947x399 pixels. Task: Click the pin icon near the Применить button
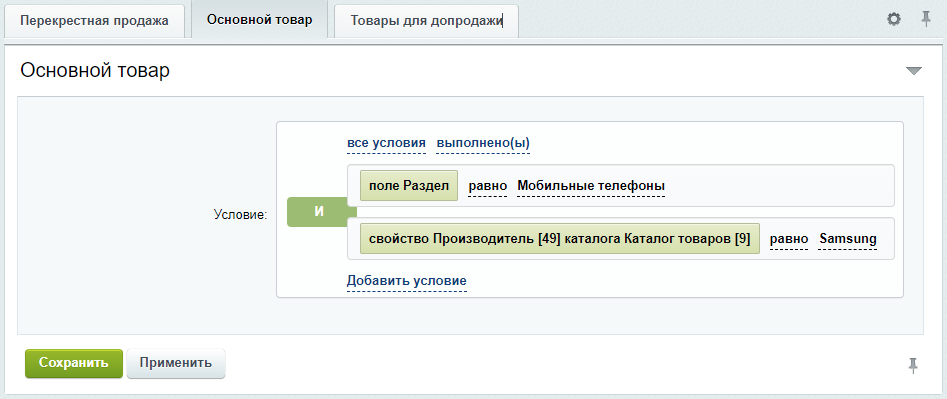click(x=913, y=365)
